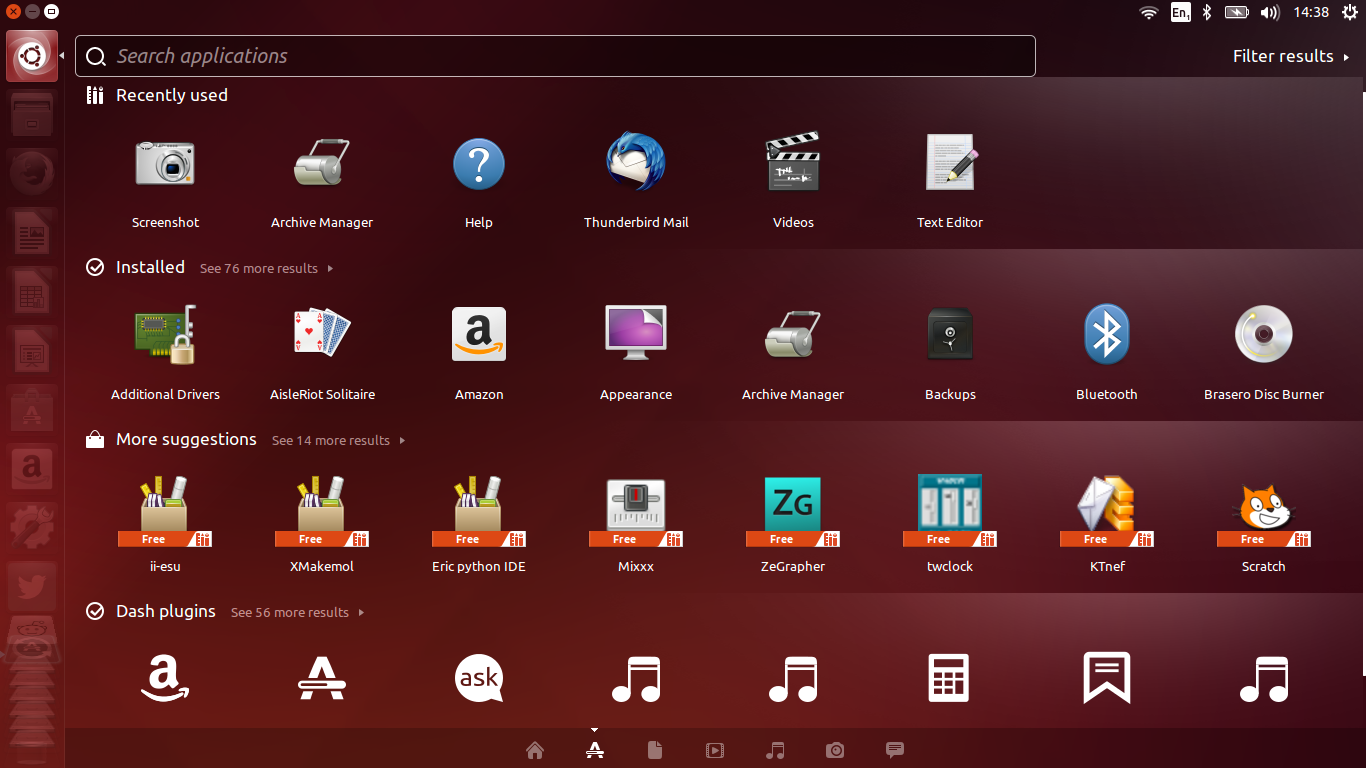Expand 'See 76 more results' for Installed
Viewport: 1366px width, 768px height.
(x=266, y=268)
